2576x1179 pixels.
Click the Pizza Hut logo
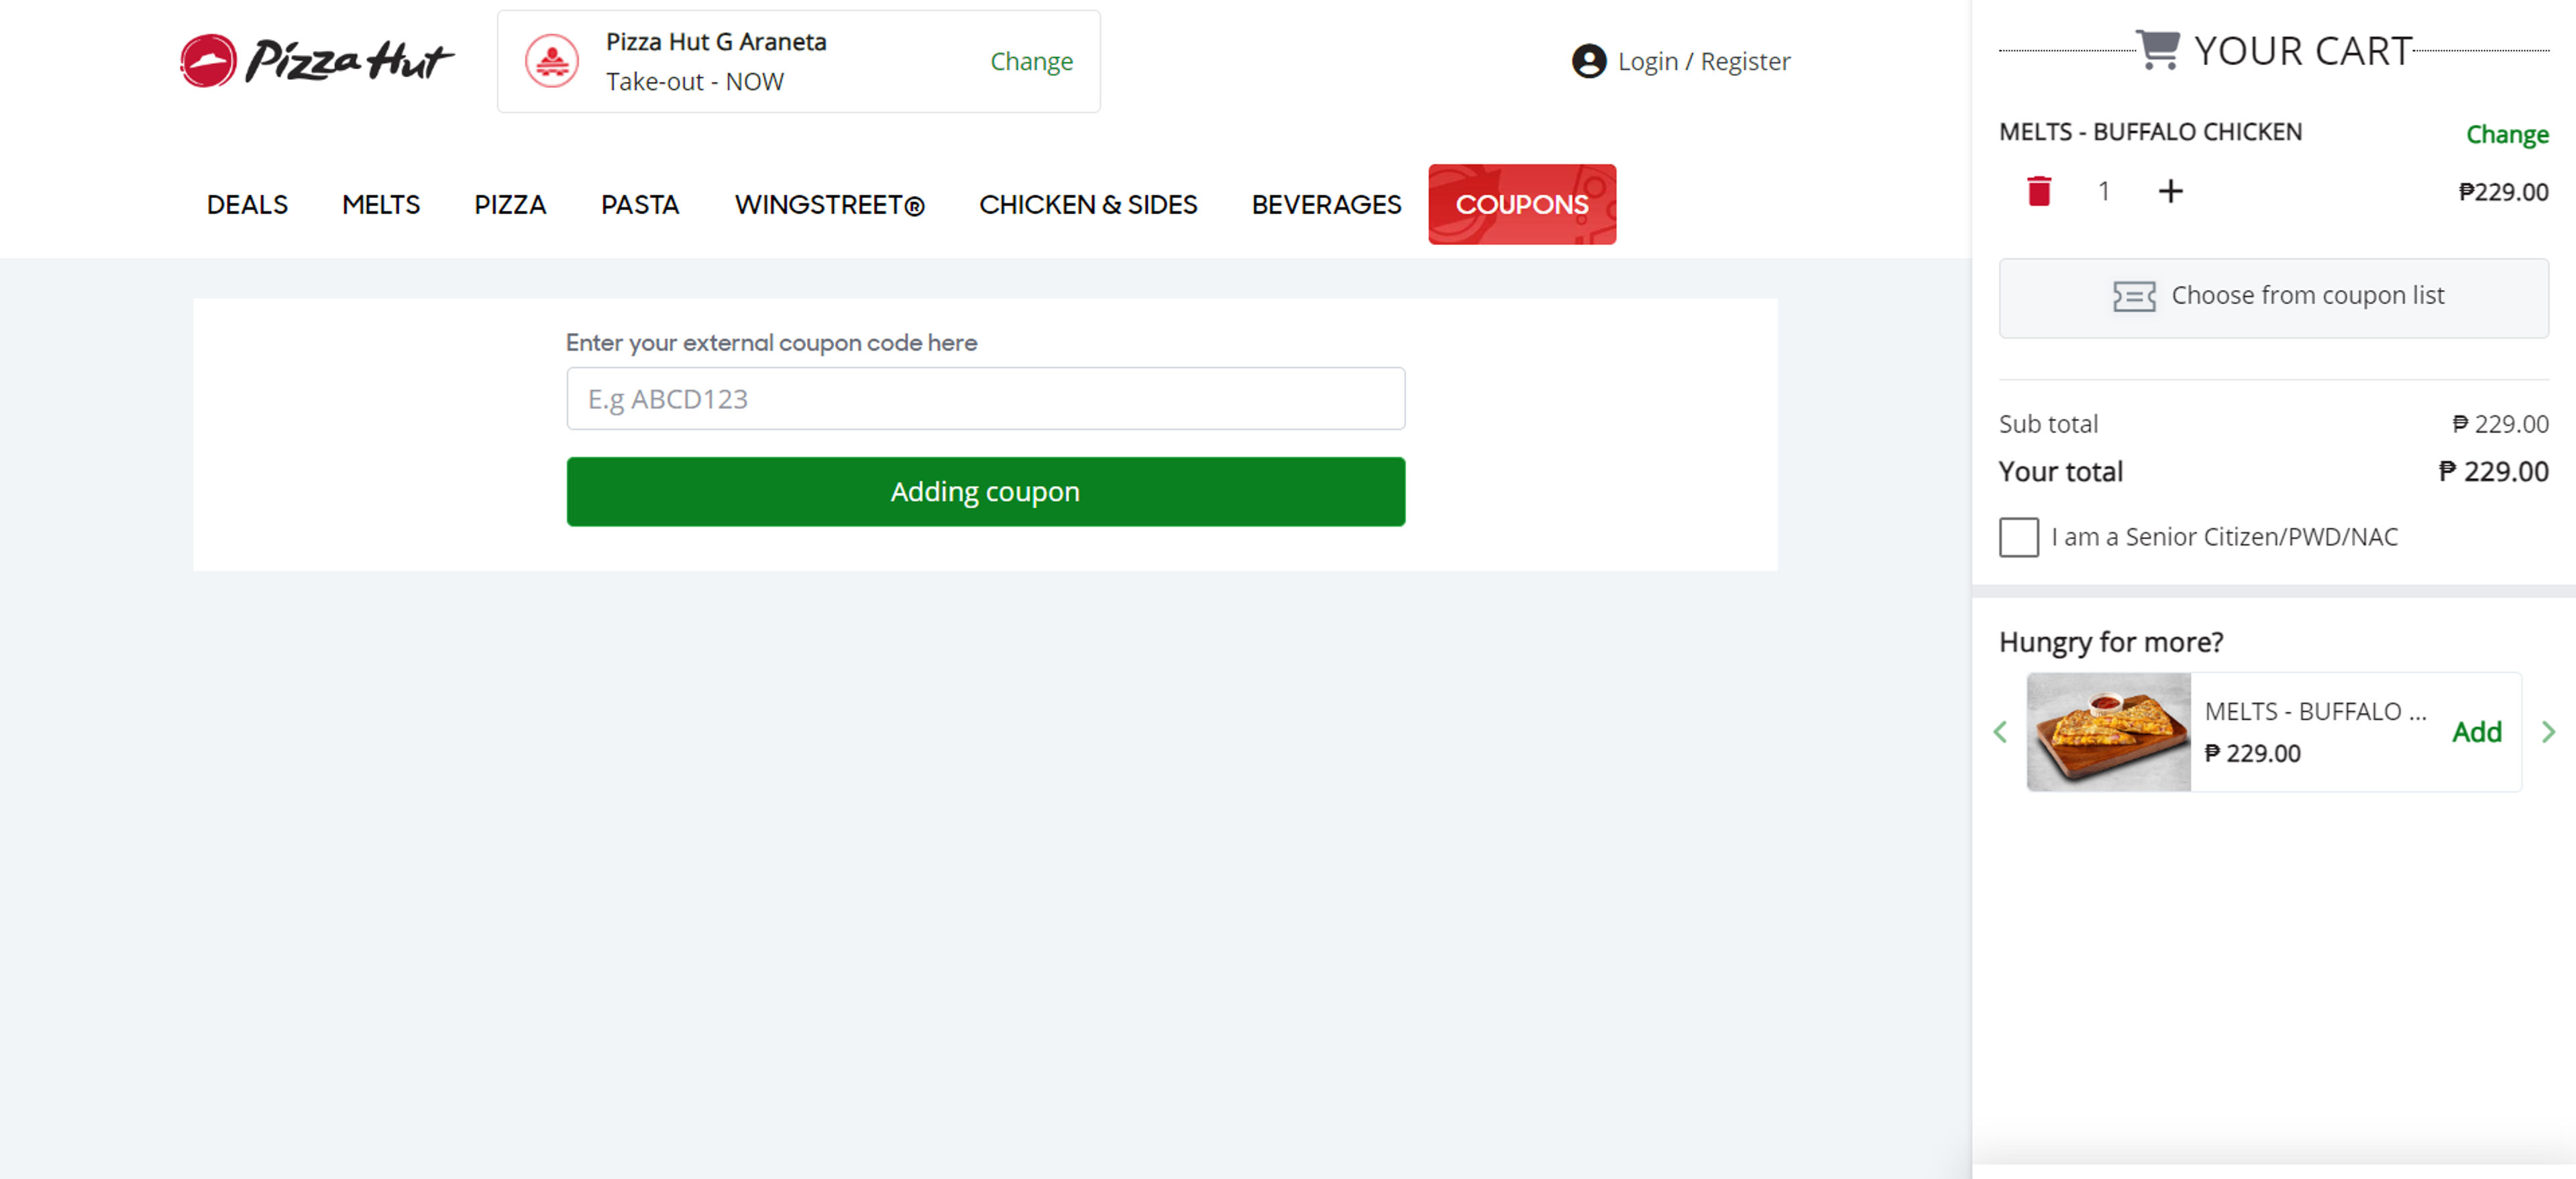[x=316, y=60]
